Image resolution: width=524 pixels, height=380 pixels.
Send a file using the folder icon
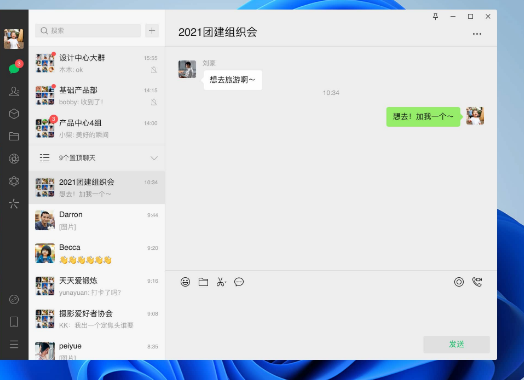coord(203,282)
